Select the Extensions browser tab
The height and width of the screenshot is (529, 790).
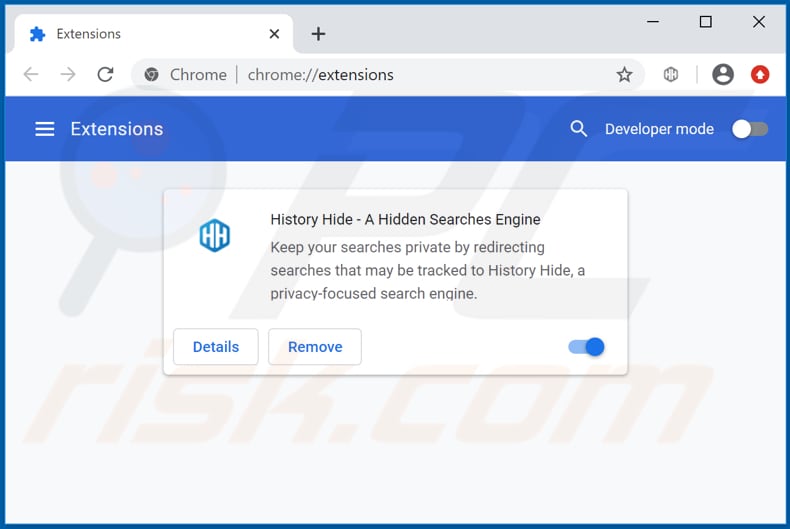(x=154, y=34)
